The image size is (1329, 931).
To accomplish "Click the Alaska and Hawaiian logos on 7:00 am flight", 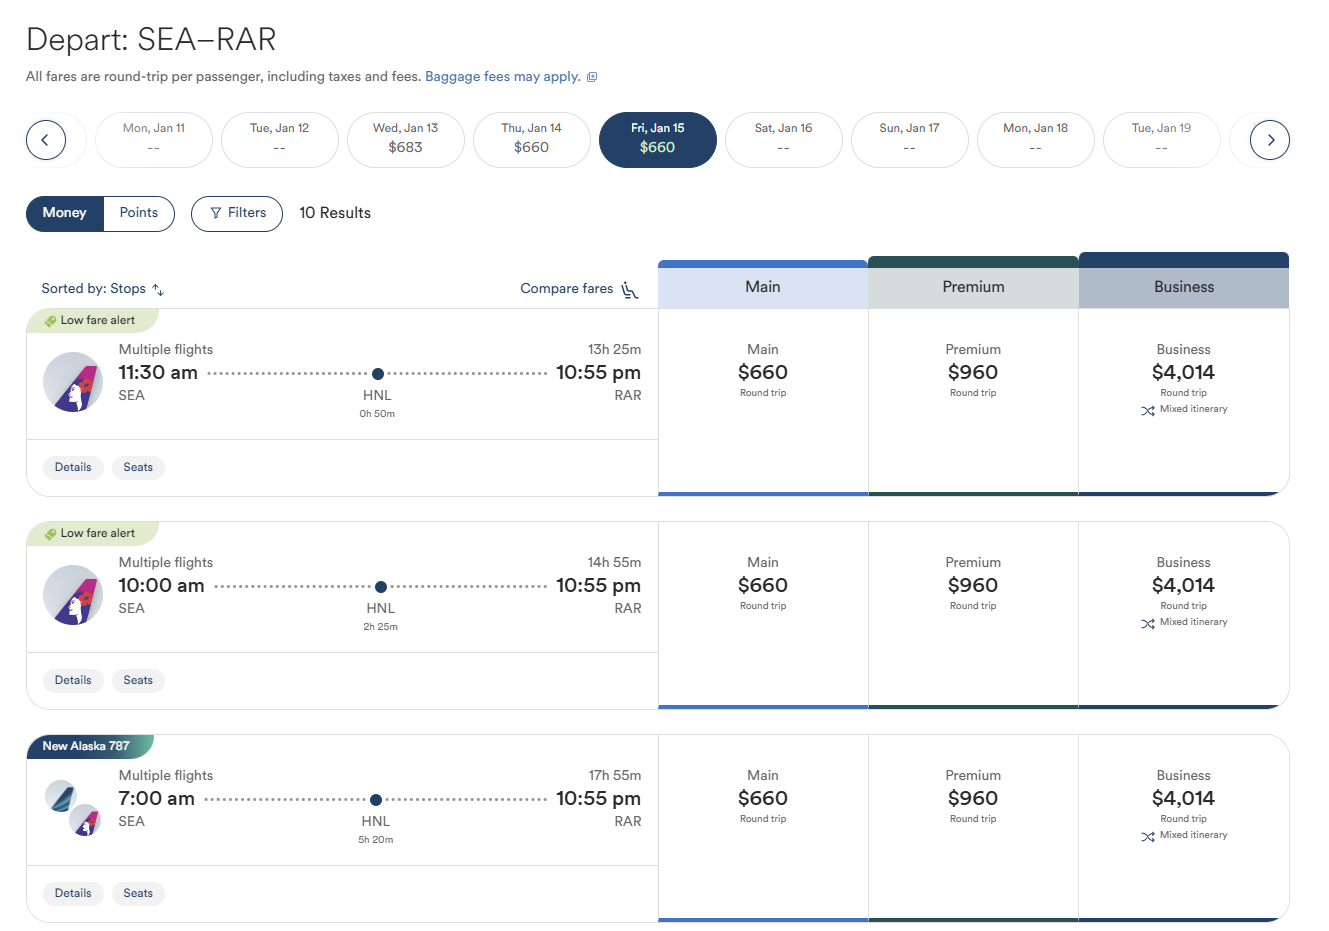I will (x=73, y=808).
